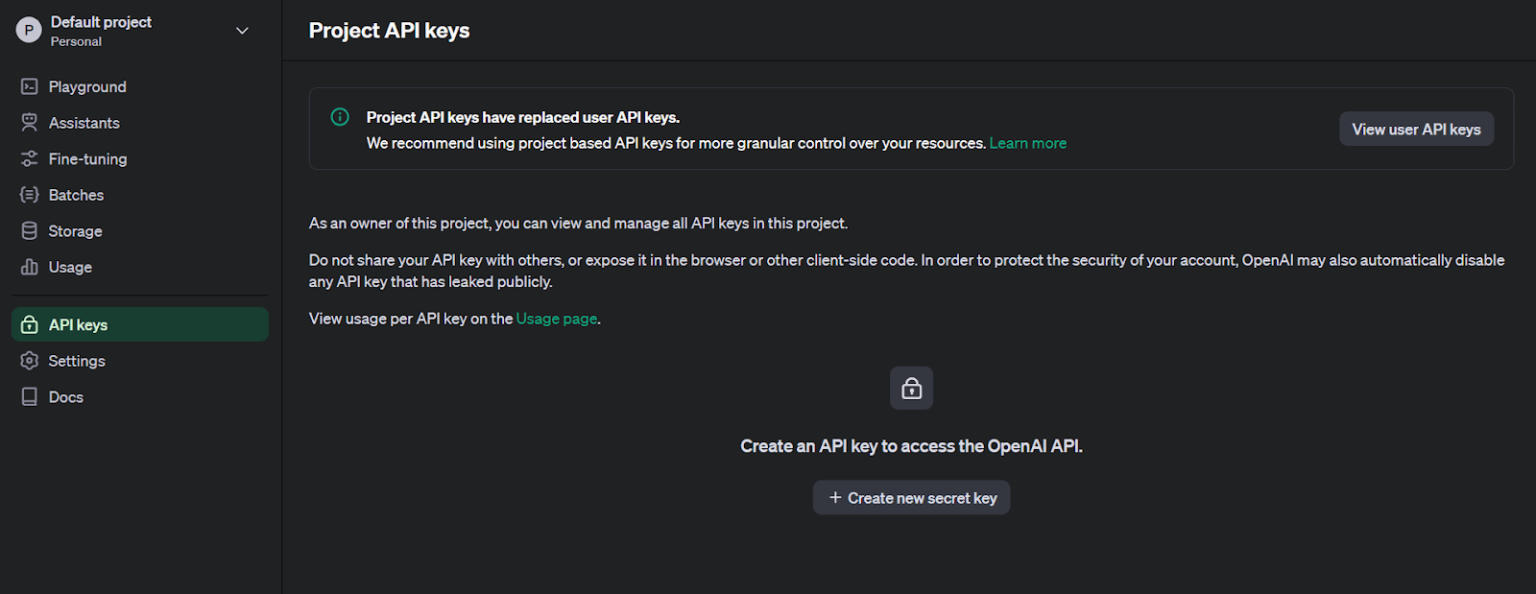Click the Usage chart icon
Image resolution: width=1536 pixels, height=594 pixels.
point(30,267)
